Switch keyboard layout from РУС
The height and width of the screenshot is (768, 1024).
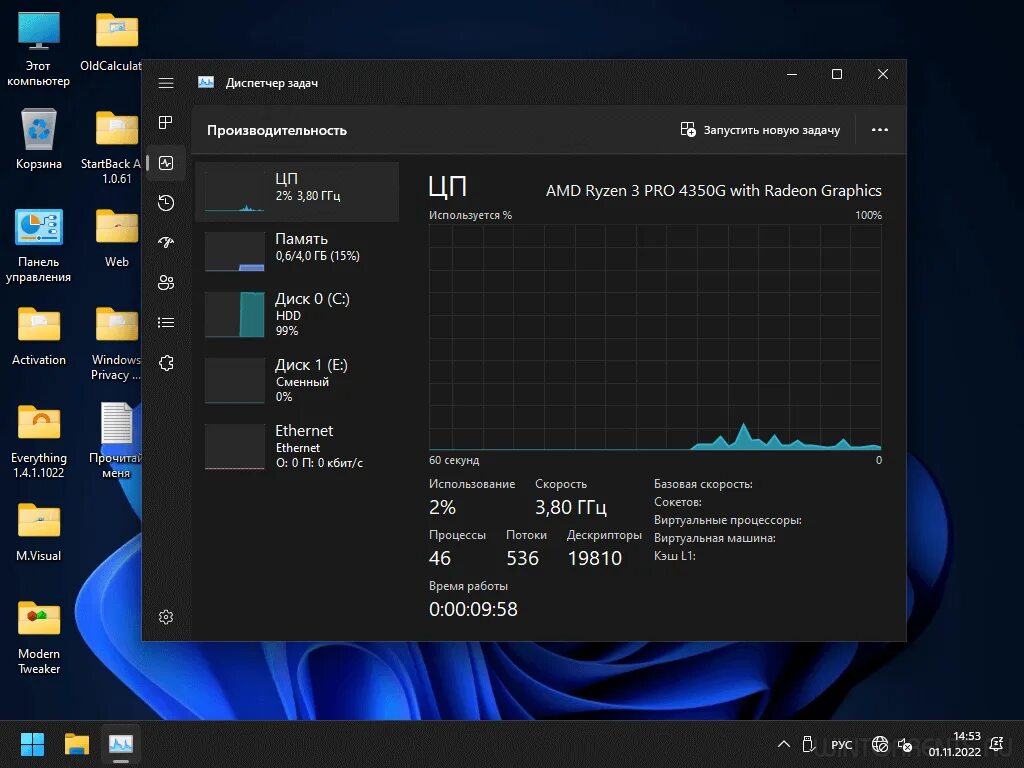coord(841,744)
